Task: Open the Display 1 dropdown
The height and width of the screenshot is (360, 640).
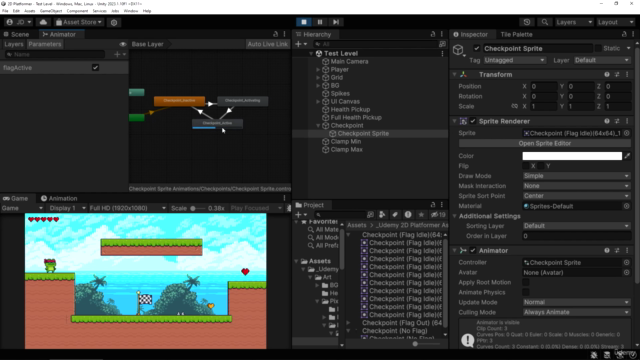Action: click(x=67, y=208)
